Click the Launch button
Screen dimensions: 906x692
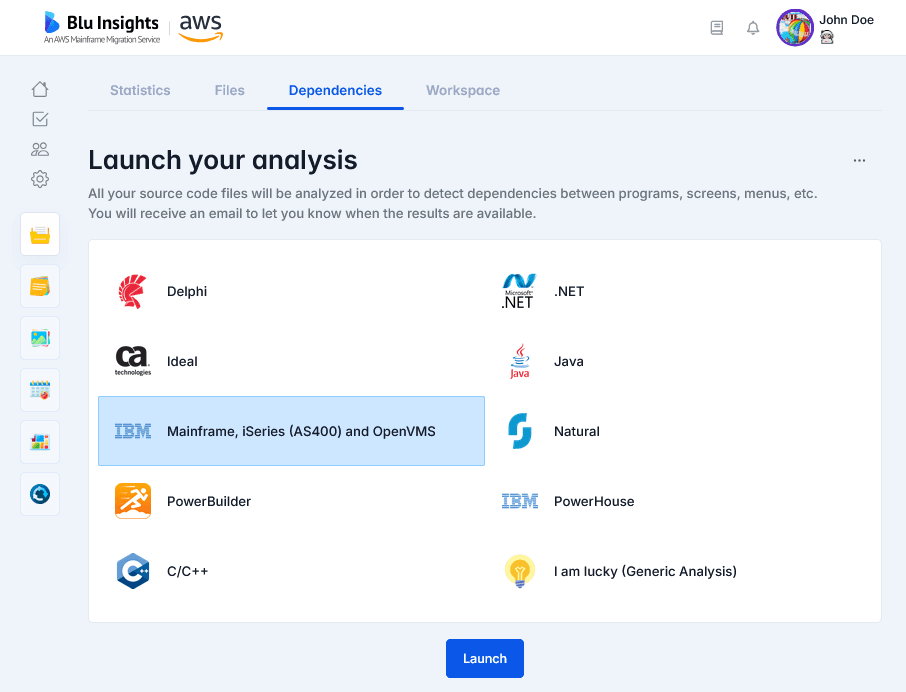(x=485, y=658)
